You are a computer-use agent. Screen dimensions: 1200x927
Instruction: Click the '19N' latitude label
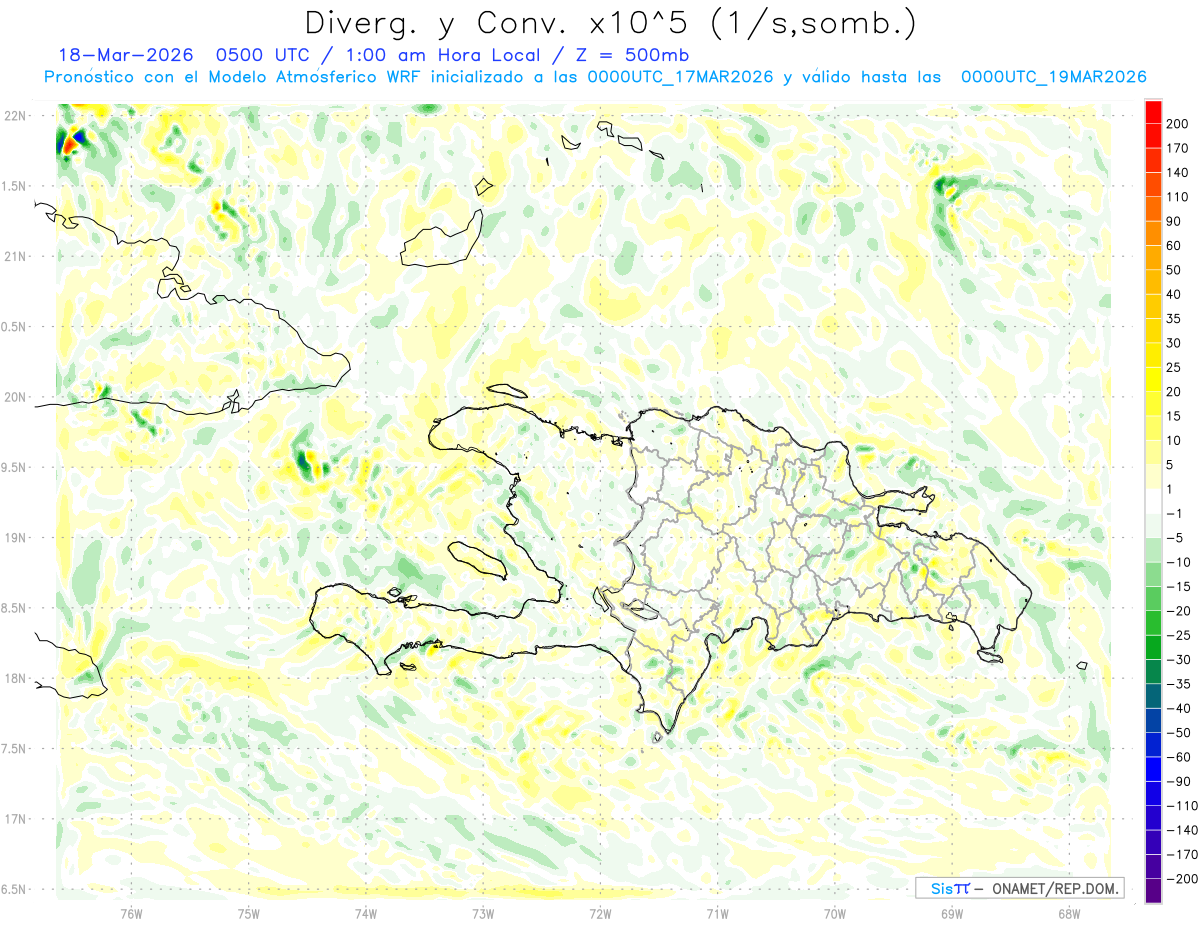click(16, 537)
